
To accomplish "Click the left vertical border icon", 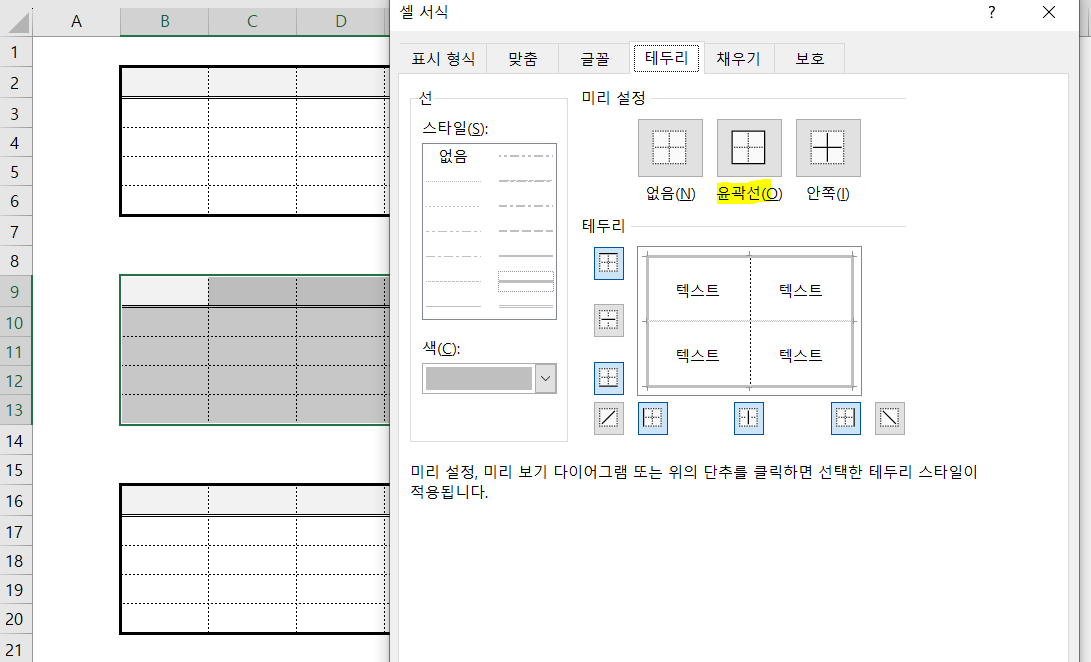I will click(653, 418).
